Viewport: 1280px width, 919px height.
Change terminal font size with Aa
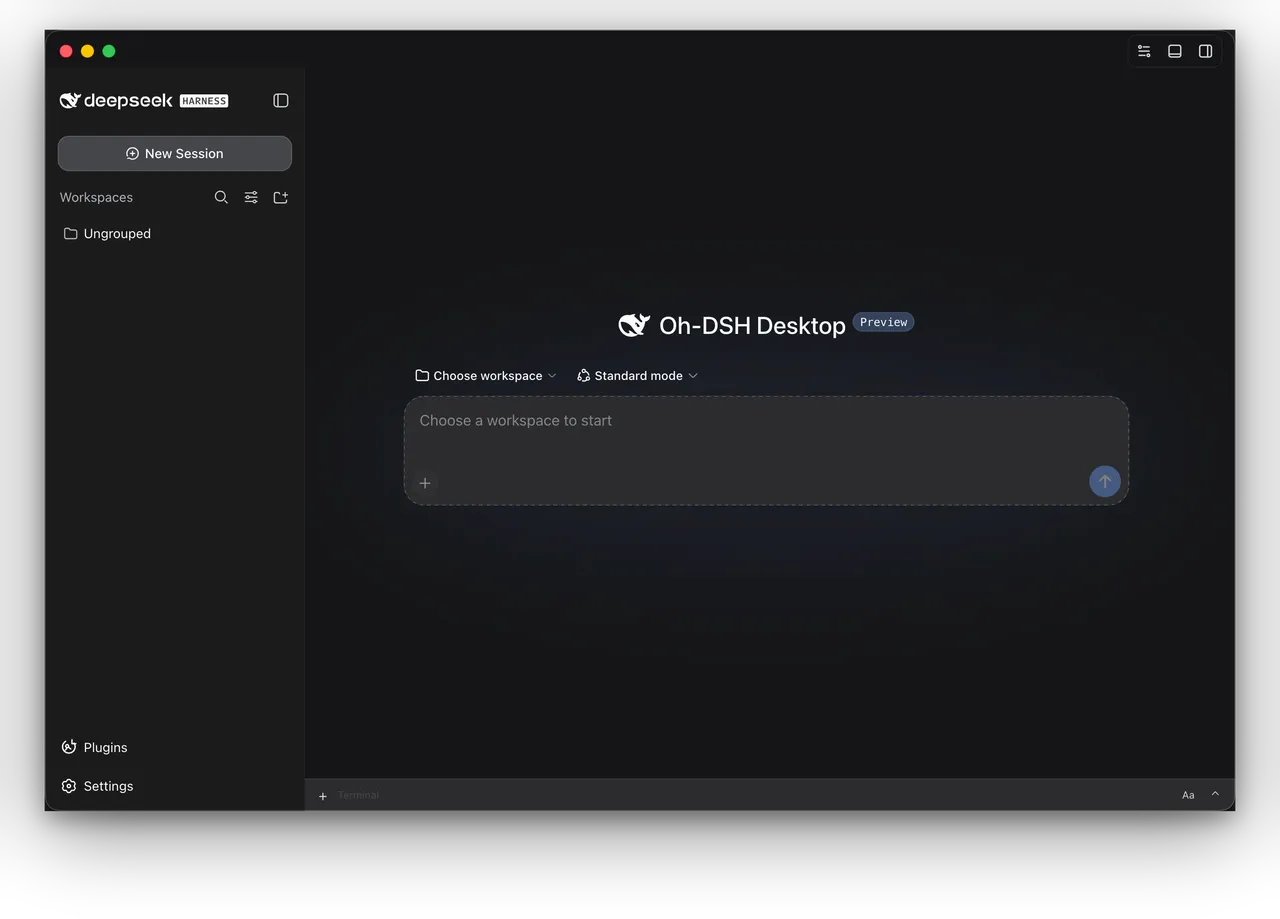1188,795
